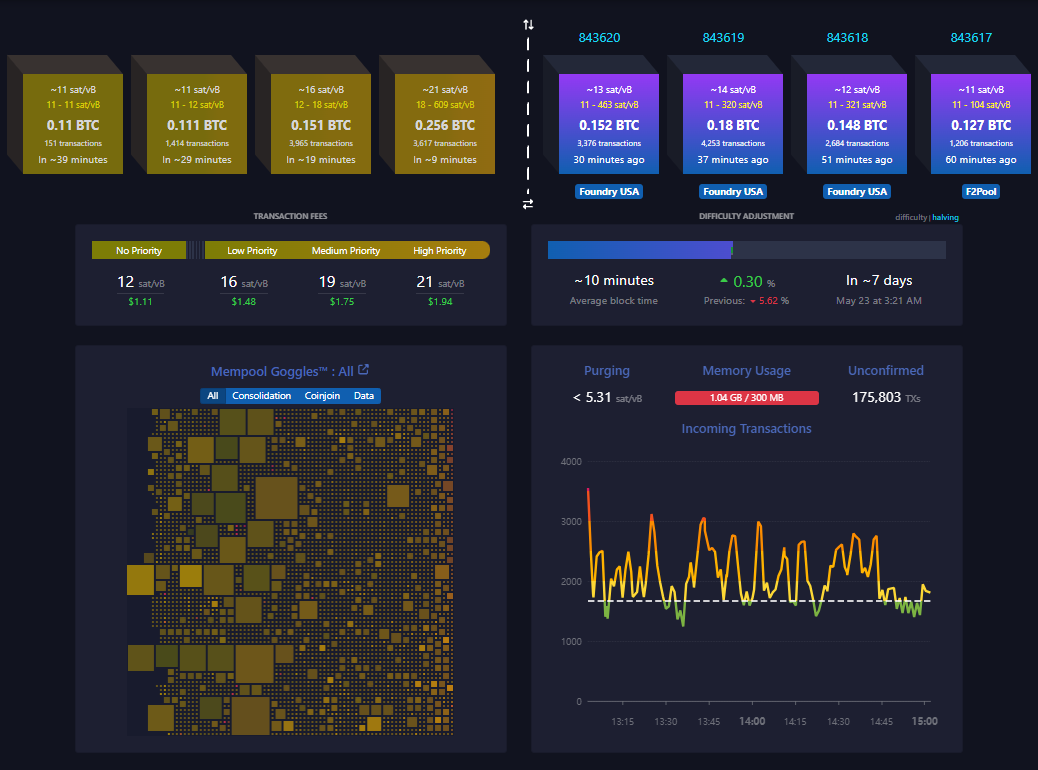Click the red Memory Usage bar showing 1.04 GB
Viewport: 1038px width, 770px height.
[747, 397]
